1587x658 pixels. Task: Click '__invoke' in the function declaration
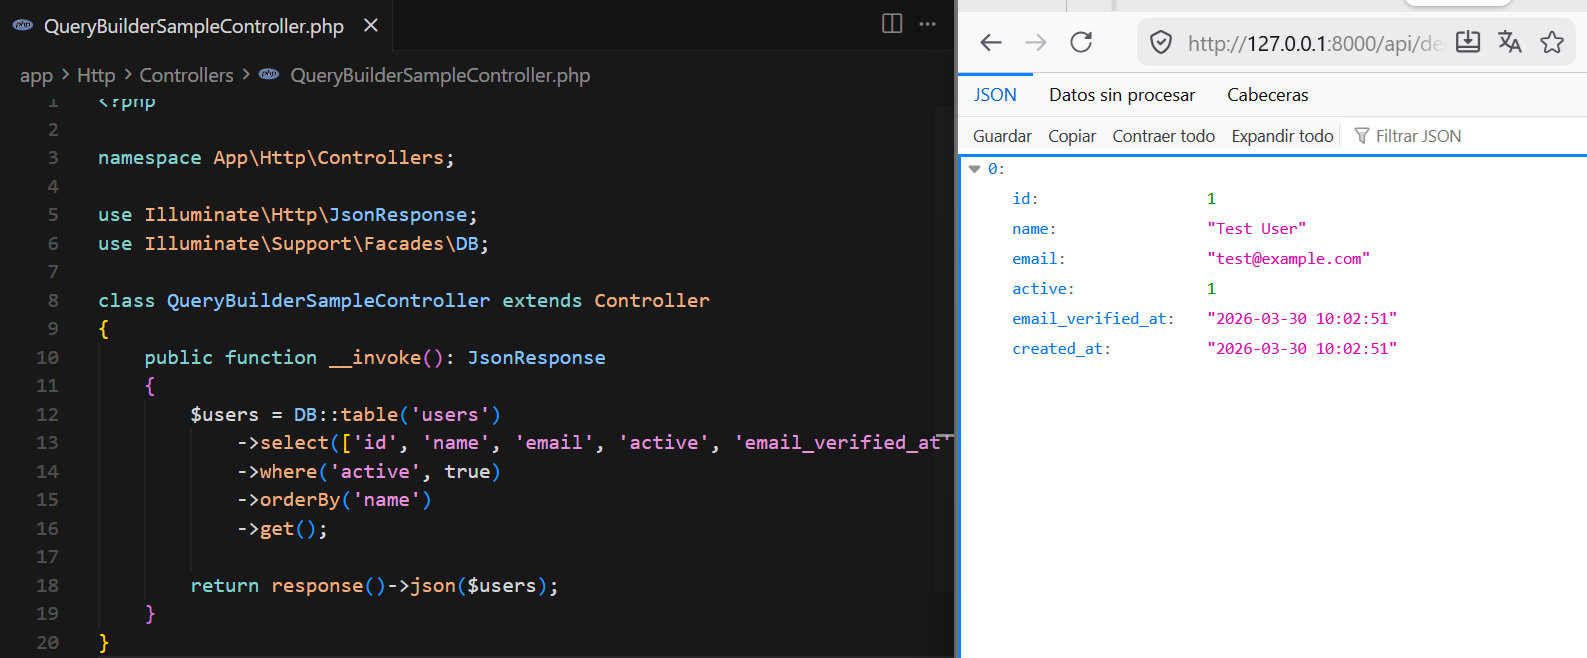coord(375,358)
